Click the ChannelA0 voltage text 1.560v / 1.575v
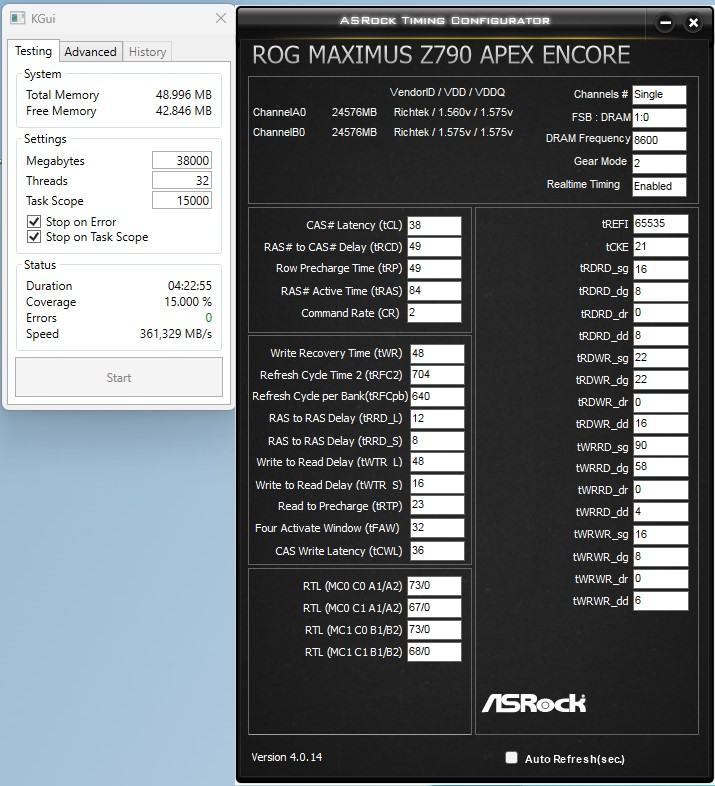 [475, 112]
